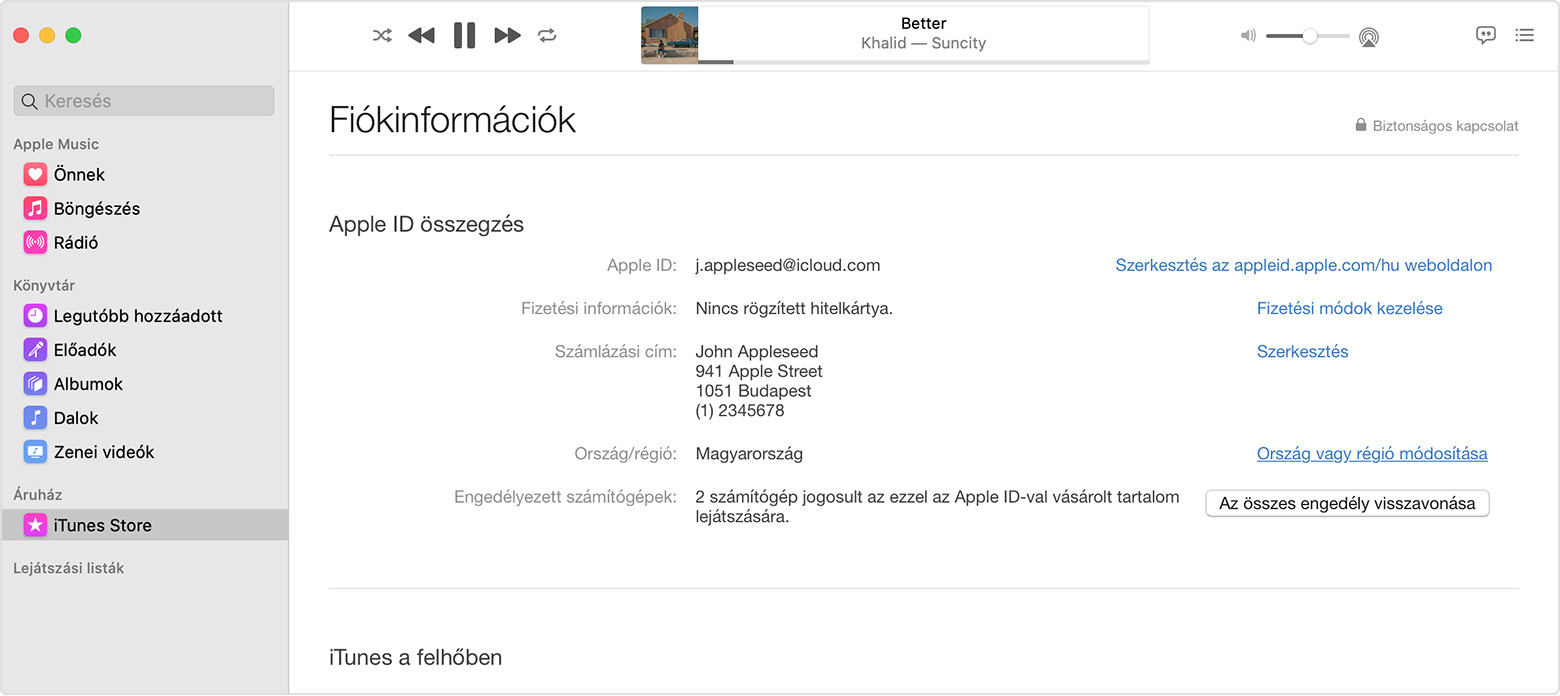Image resolution: width=1560 pixels, height=696 pixels.
Task: Open the AirPlay device picker
Action: 1369,36
